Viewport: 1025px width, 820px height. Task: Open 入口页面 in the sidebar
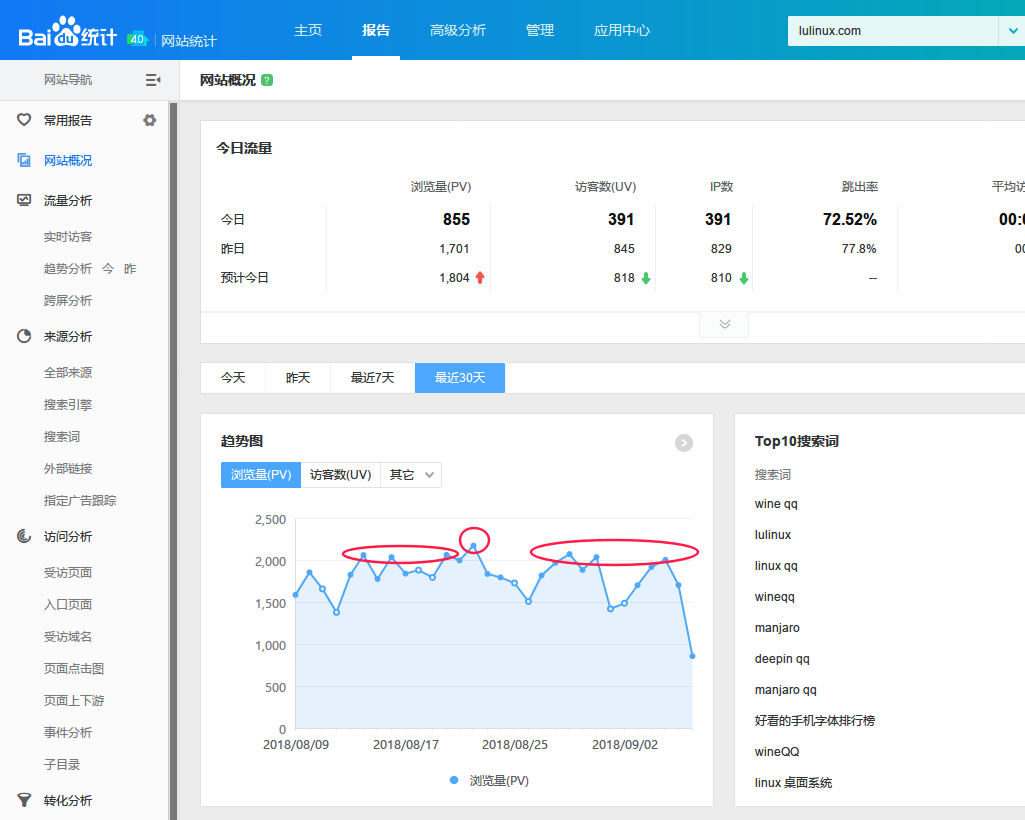point(68,605)
